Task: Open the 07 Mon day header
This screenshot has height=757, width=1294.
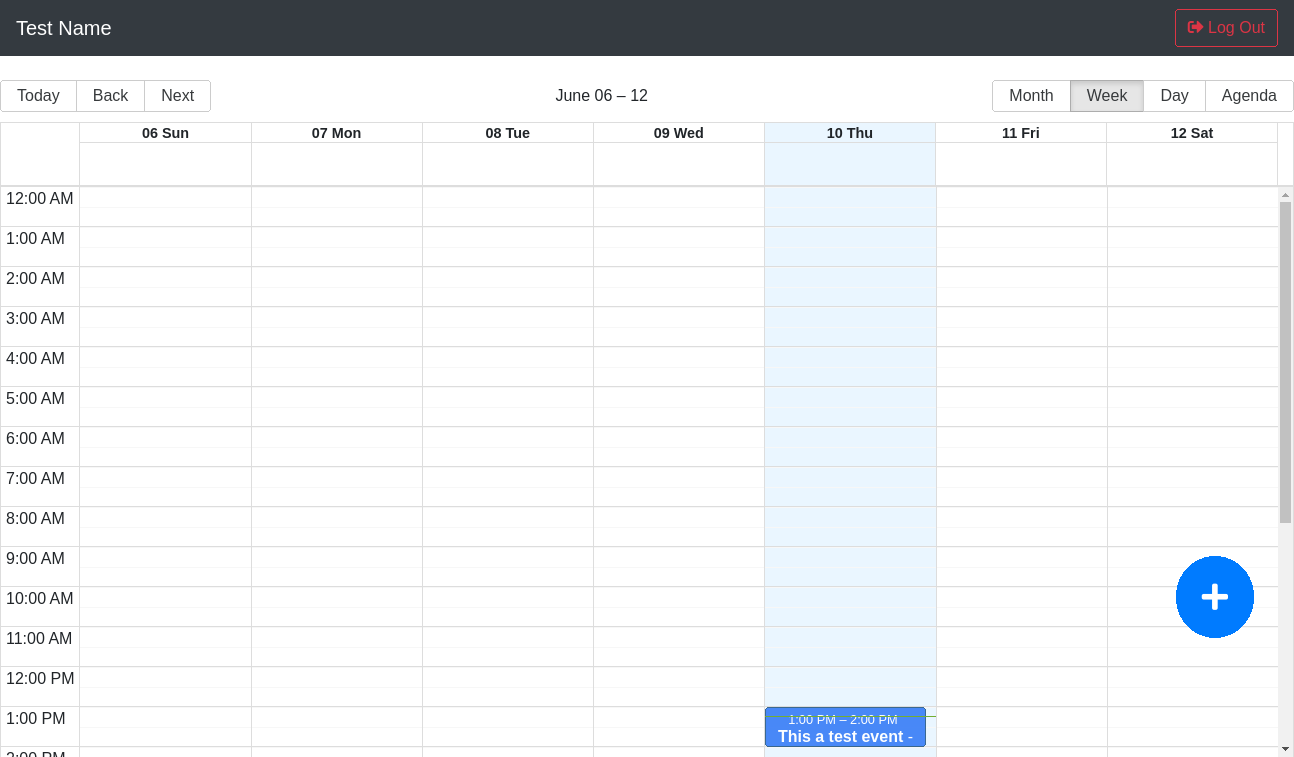Action: point(336,133)
